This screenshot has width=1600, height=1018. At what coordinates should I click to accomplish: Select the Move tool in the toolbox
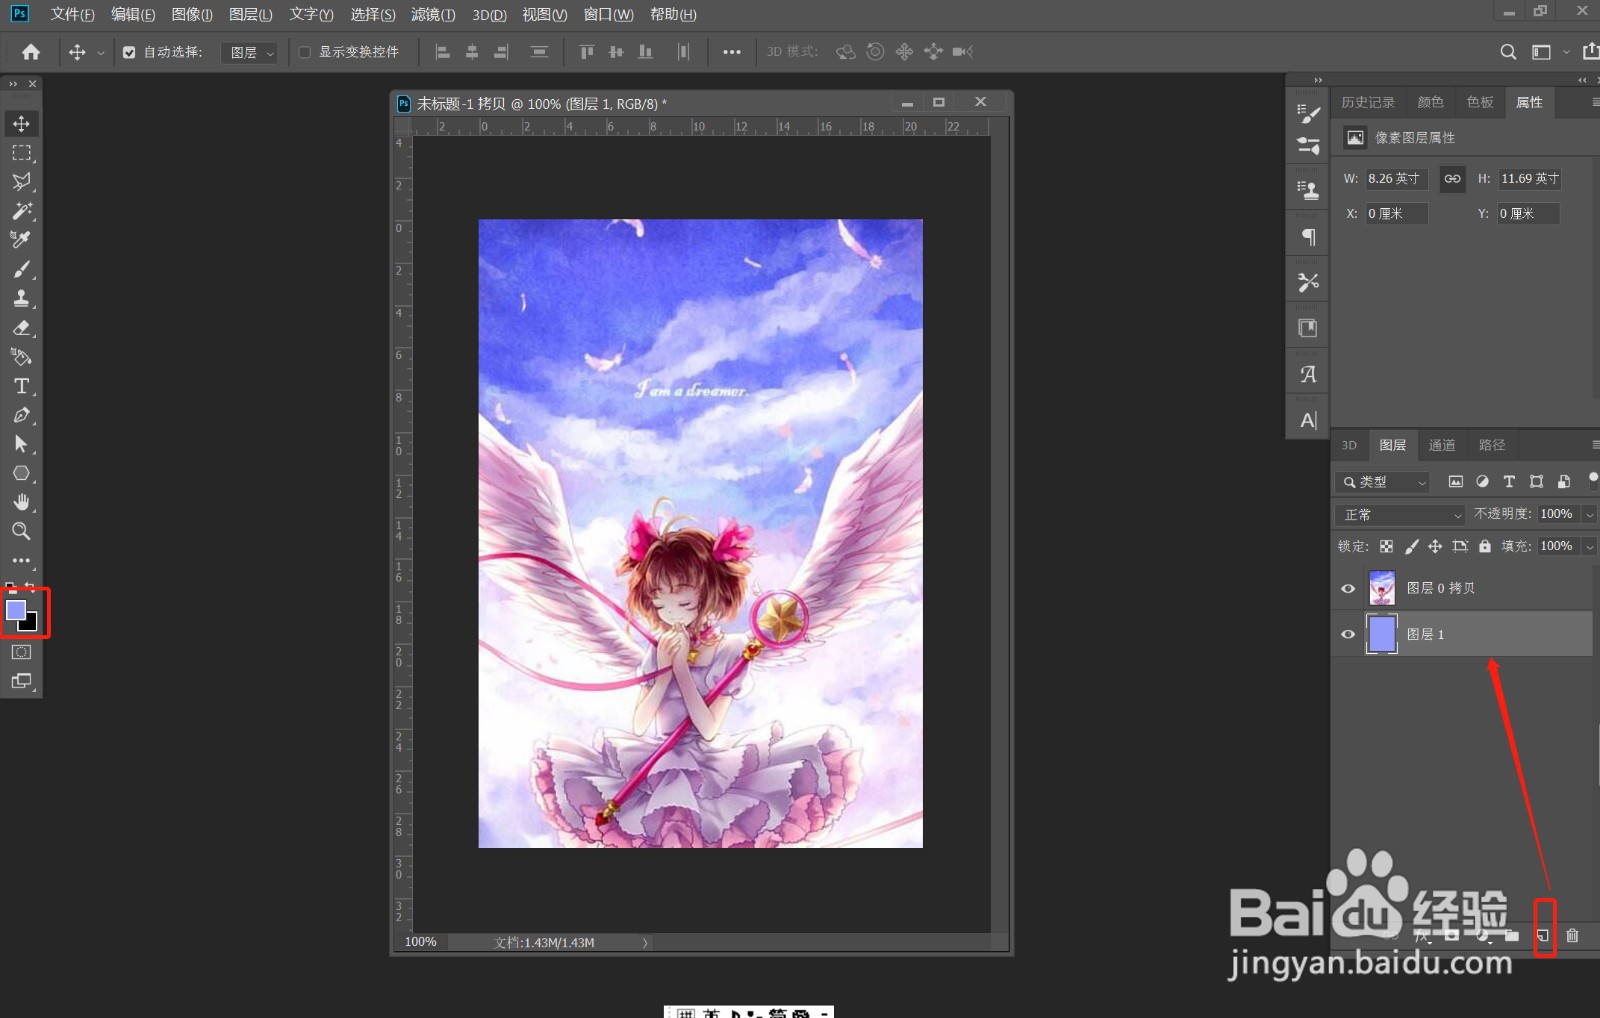coord(21,124)
